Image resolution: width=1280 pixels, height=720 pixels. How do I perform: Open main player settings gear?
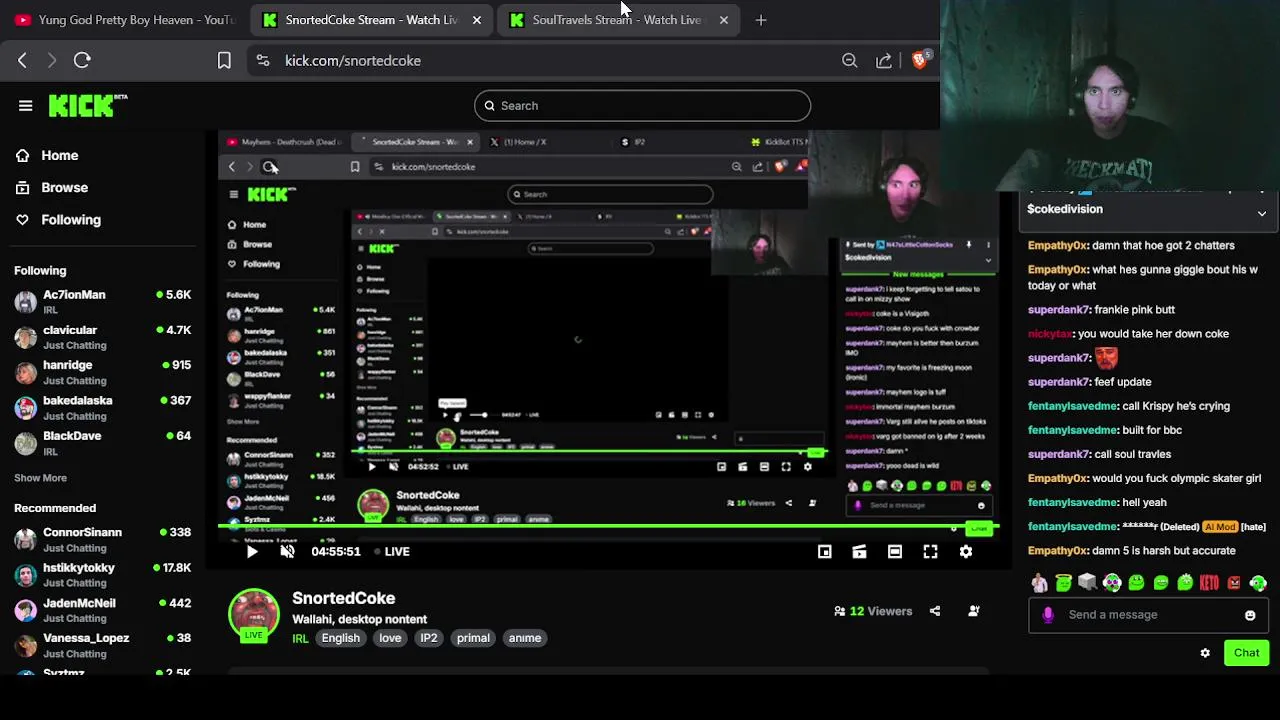[966, 551]
